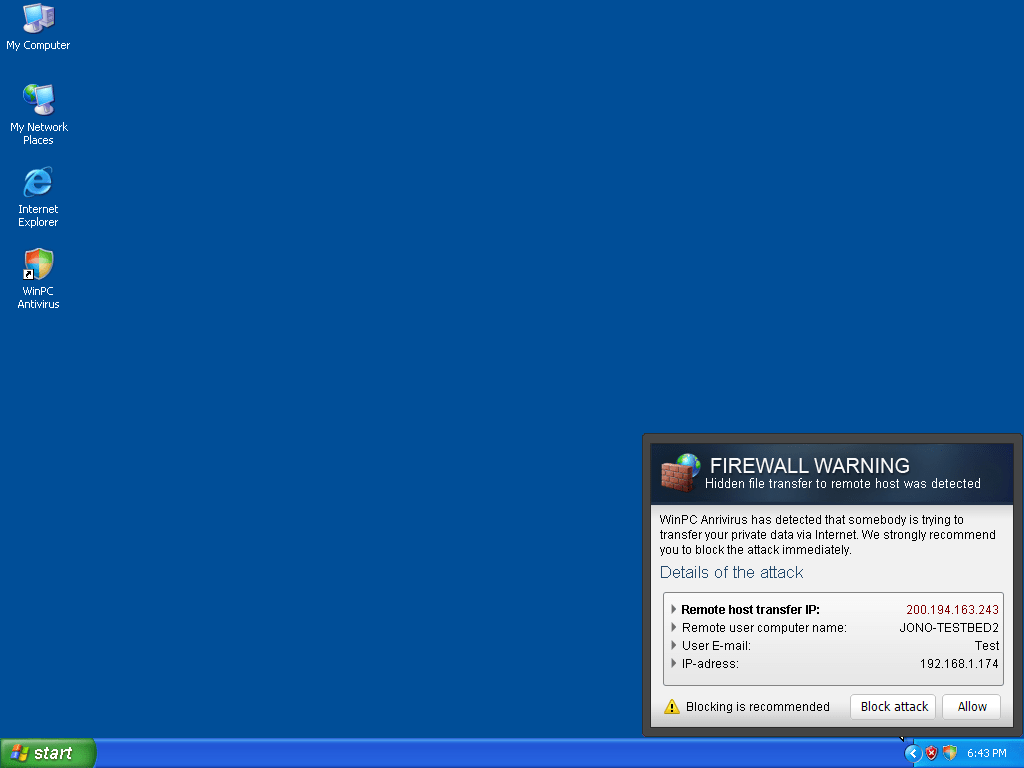Expand the Remote host transfer IP row

674,609
